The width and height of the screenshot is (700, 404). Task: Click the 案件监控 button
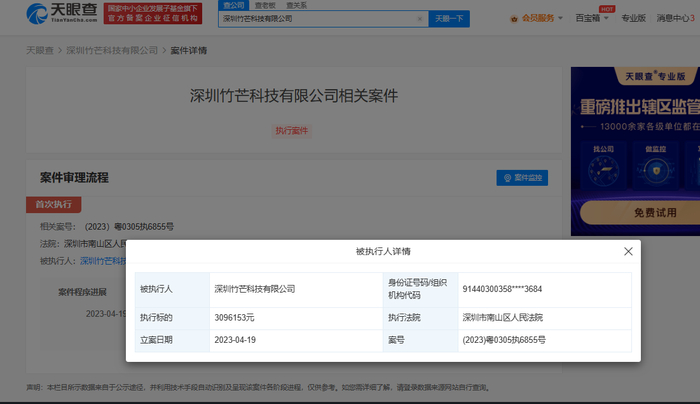click(522, 178)
